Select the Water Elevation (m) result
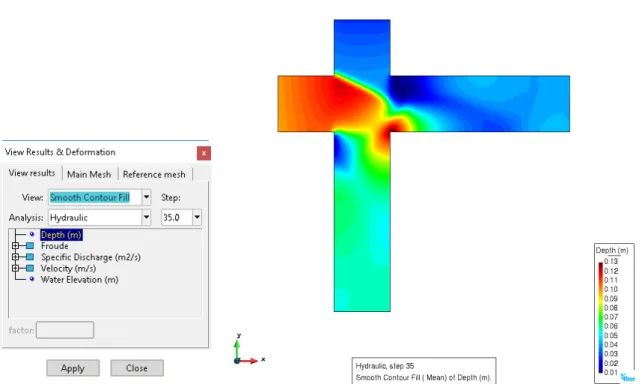 (x=79, y=280)
